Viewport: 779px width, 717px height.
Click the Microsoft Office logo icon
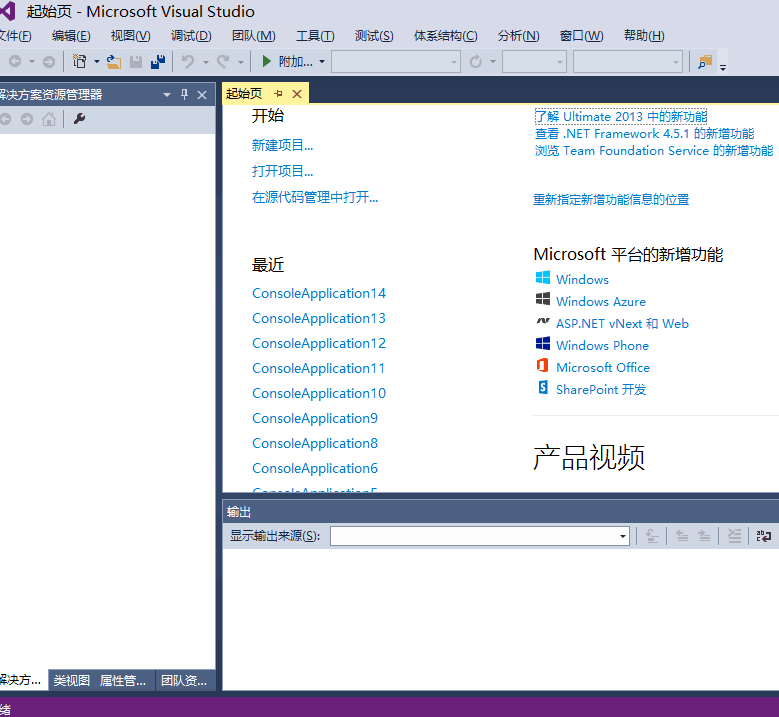click(x=543, y=365)
